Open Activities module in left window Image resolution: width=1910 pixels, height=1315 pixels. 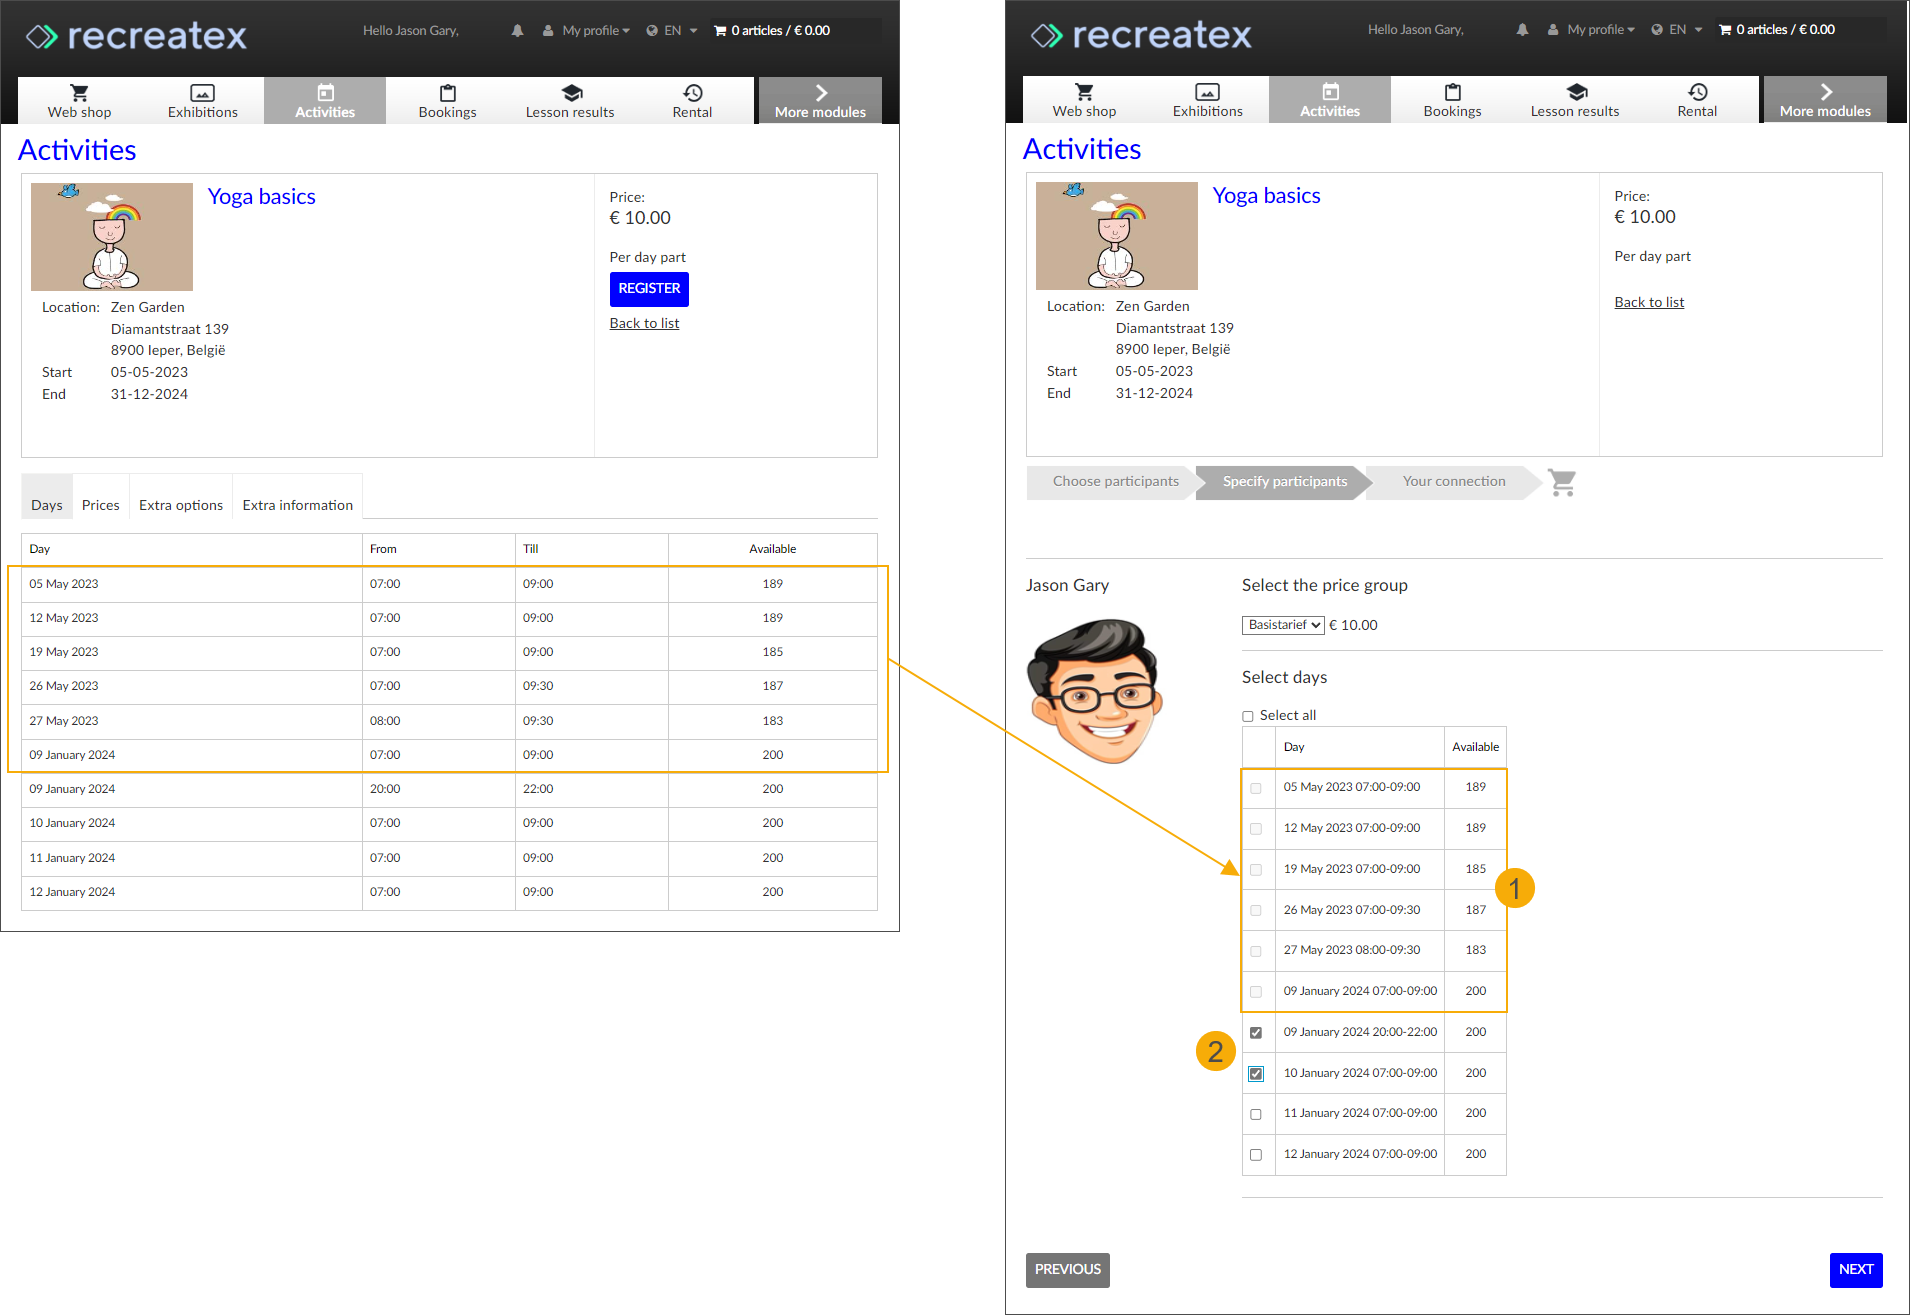click(325, 101)
